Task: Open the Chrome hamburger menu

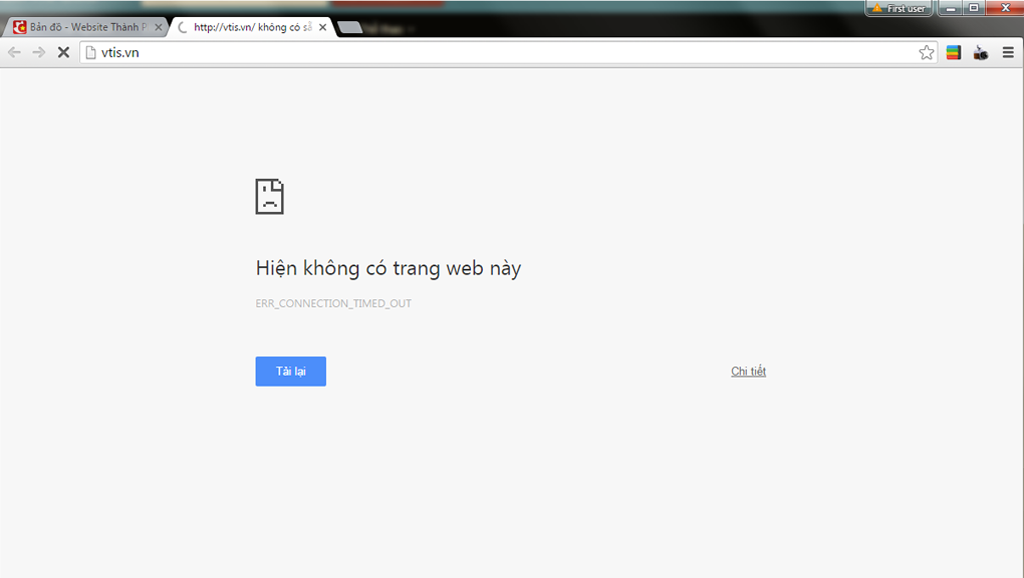Action: pos(1008,52)
